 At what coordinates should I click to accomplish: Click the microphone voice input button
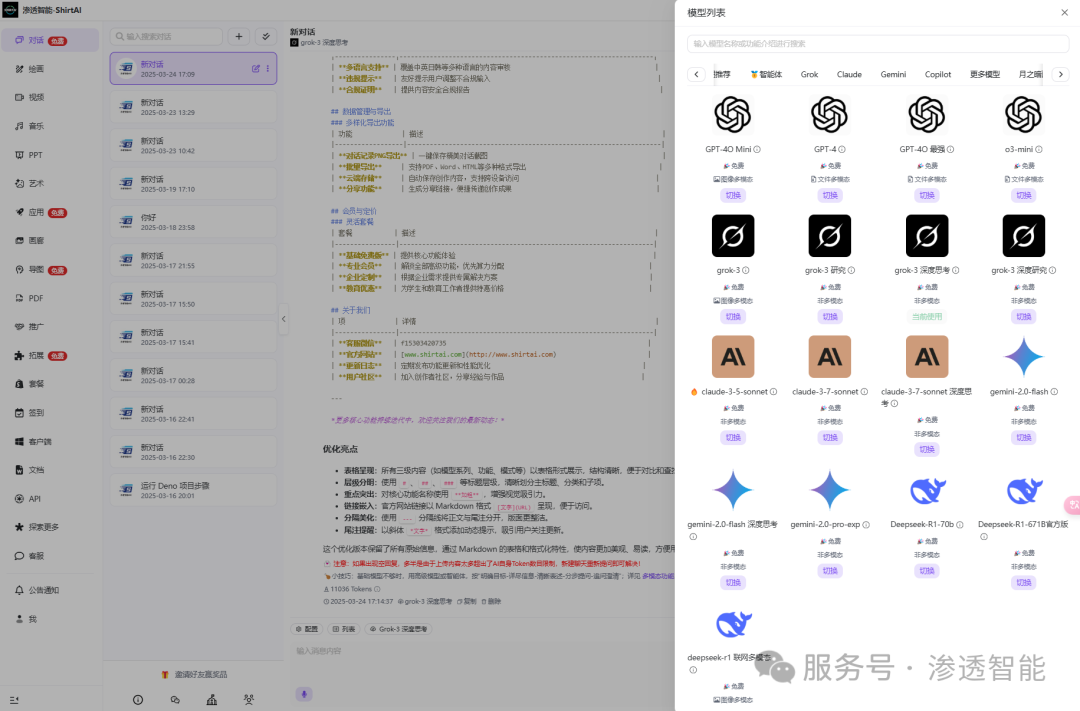304,694
